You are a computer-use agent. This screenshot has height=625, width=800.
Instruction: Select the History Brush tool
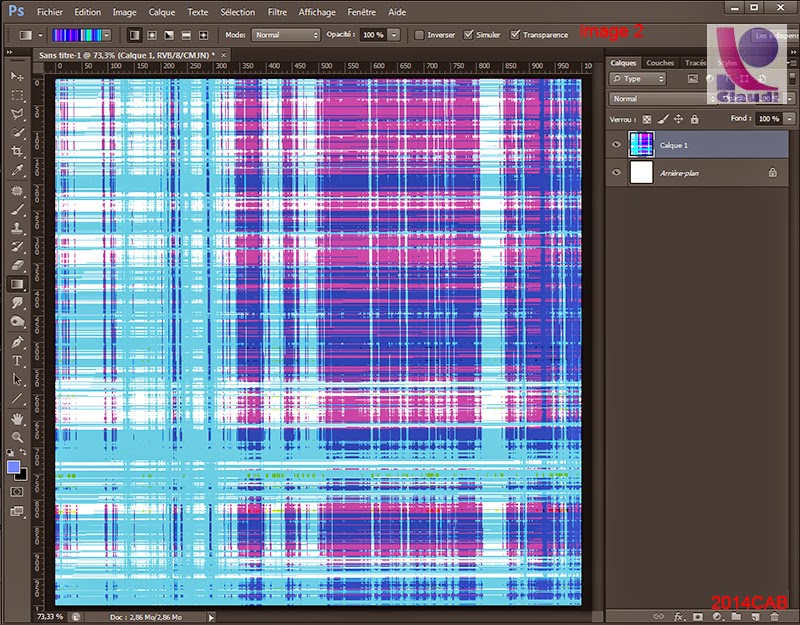17,246
